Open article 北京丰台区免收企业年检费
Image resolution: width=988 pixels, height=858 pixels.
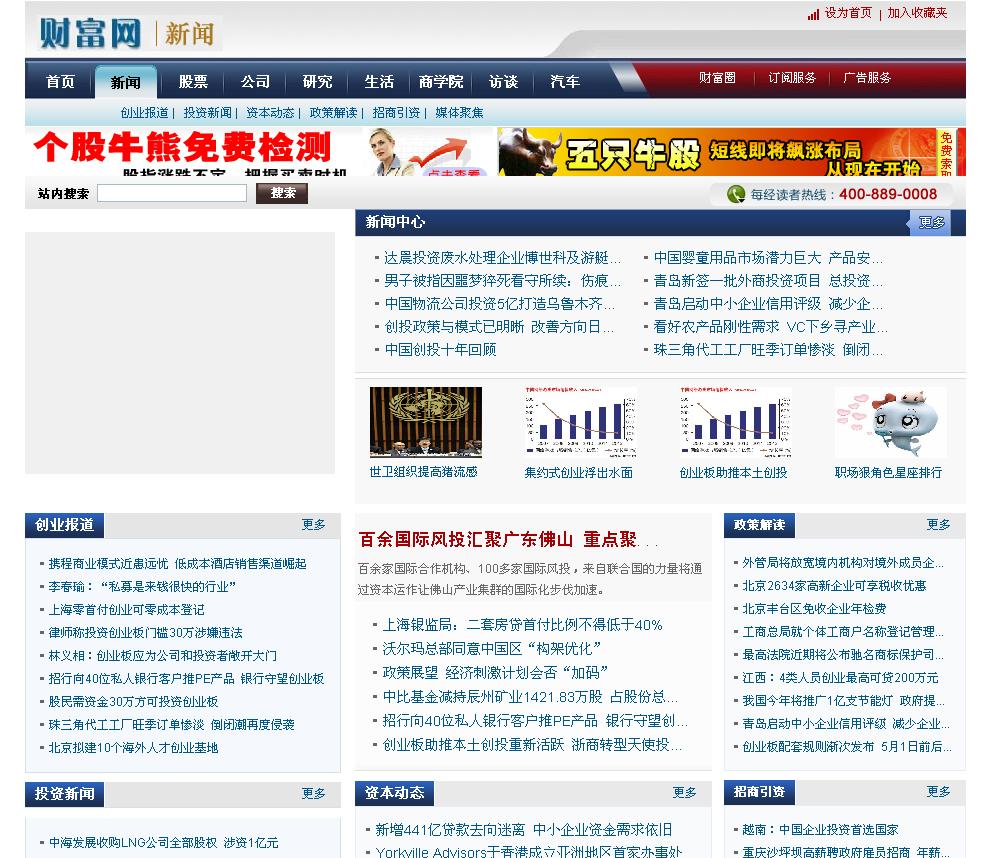click(x=814, y=609)
